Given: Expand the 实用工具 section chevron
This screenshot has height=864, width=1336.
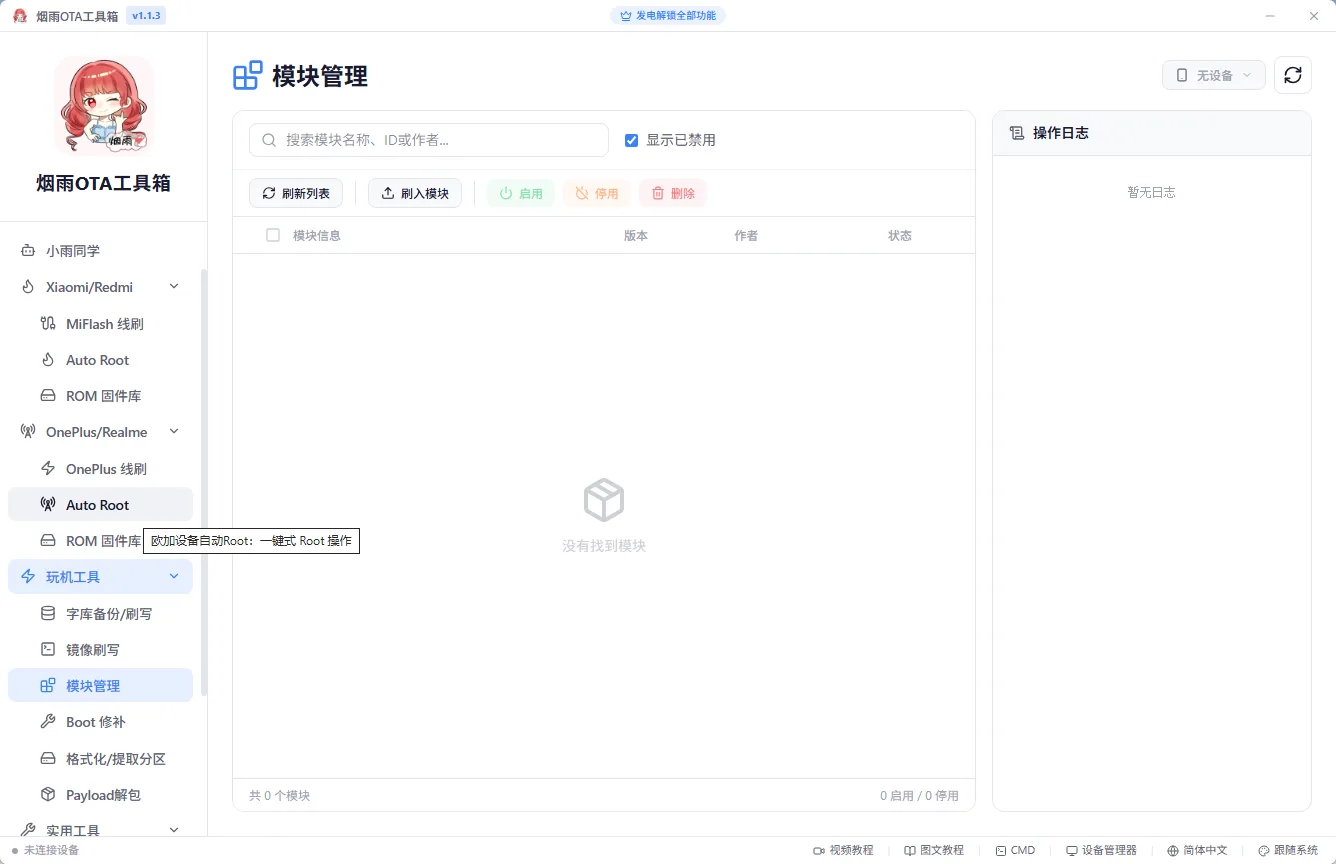Looking at the screenshot, I should click(x=174, y=830).
